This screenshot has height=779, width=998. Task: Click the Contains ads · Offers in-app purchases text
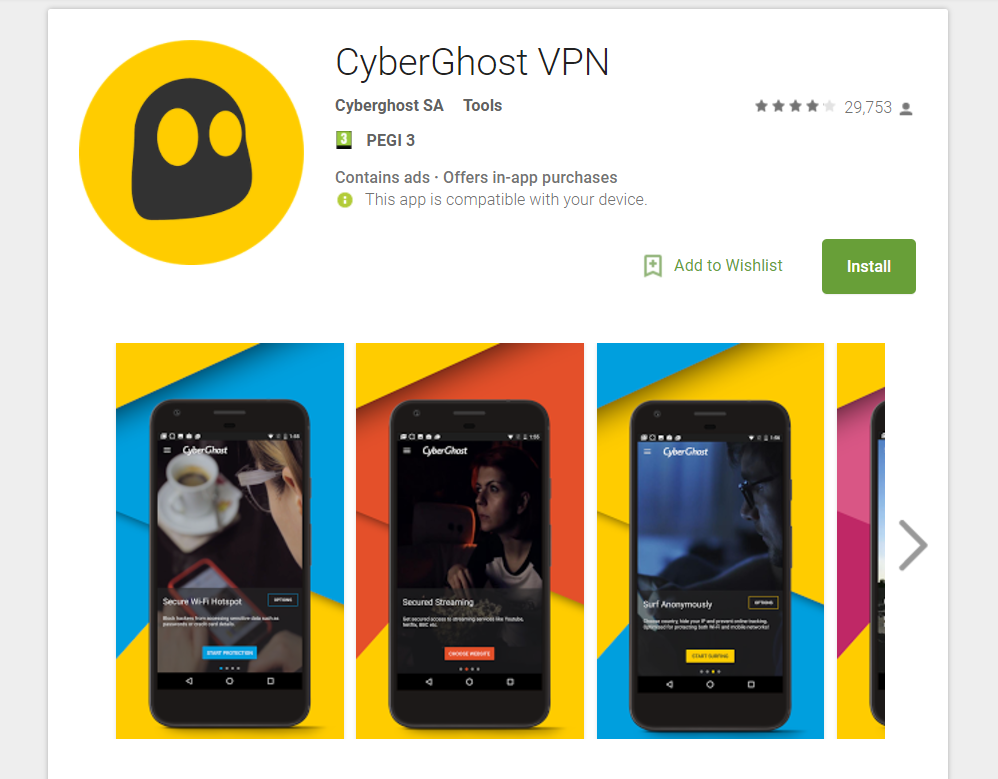476,178
